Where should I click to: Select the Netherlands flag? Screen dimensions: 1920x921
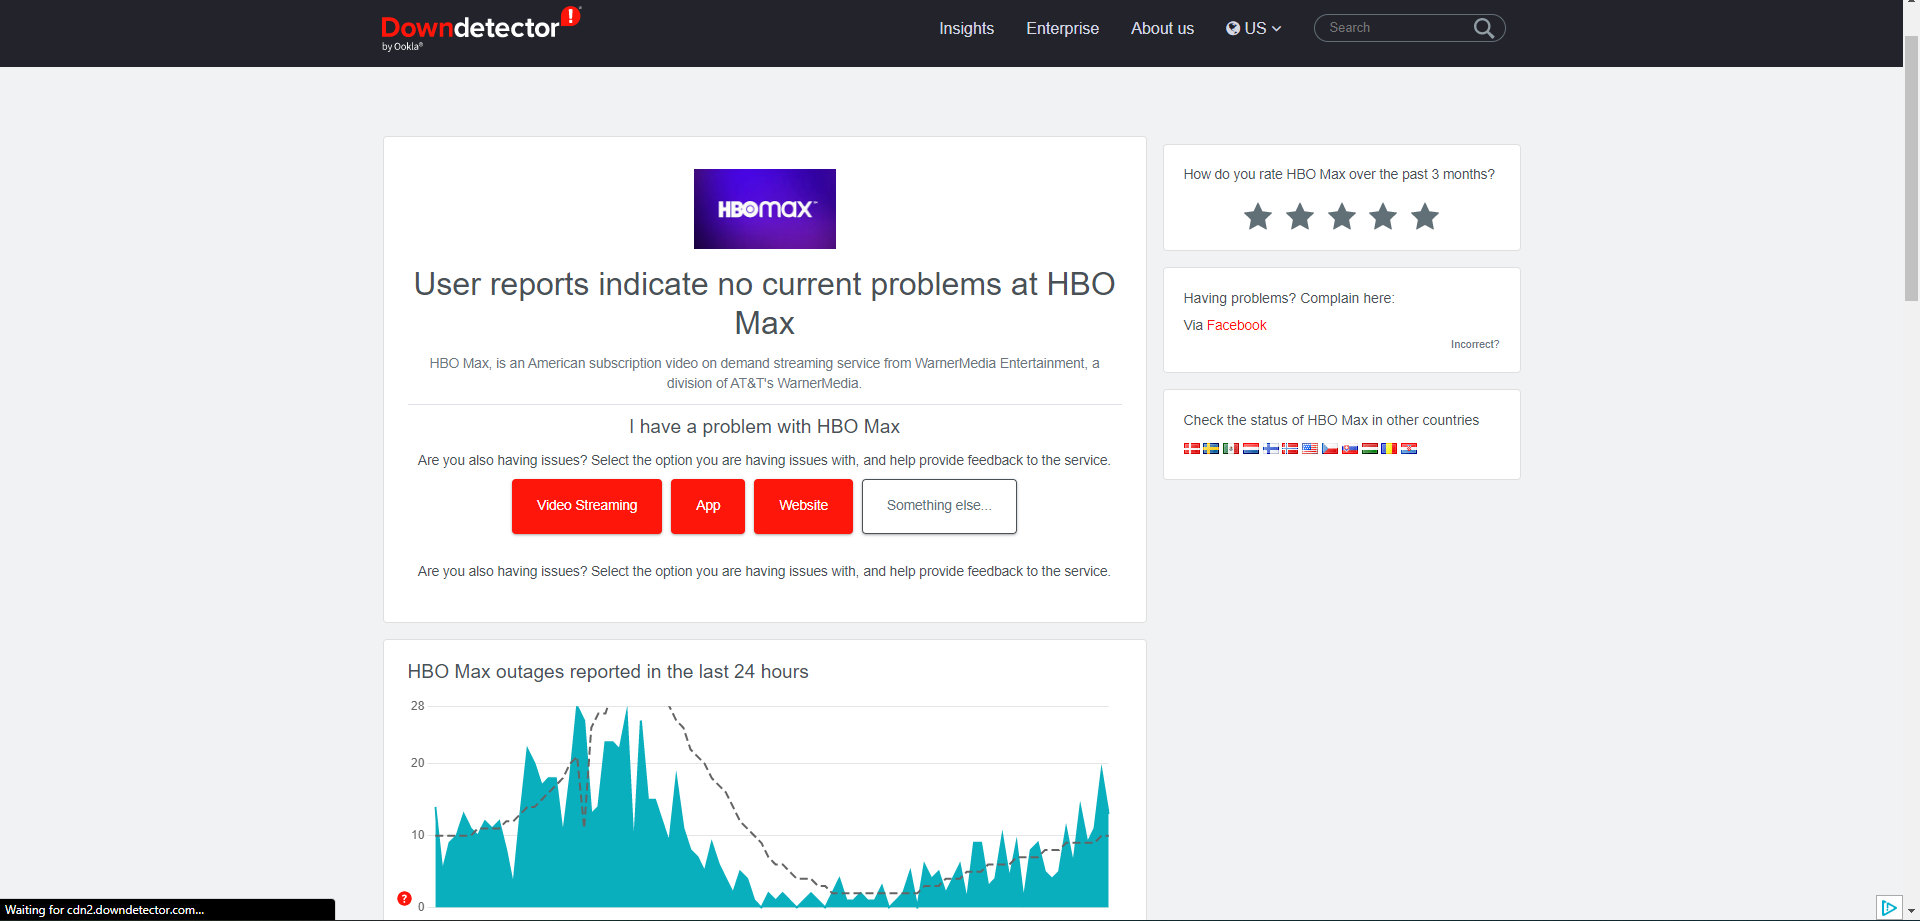click(x=1251, y=448)
